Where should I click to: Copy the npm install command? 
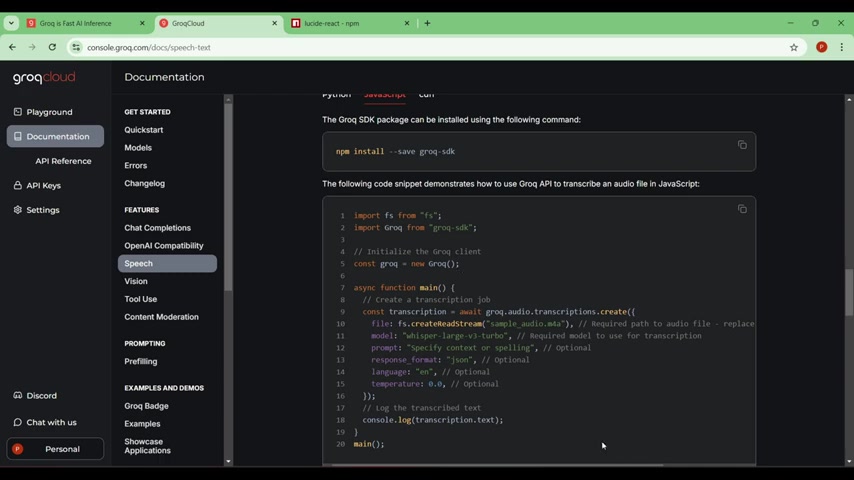pyautogui.click(x=742, y=145)
